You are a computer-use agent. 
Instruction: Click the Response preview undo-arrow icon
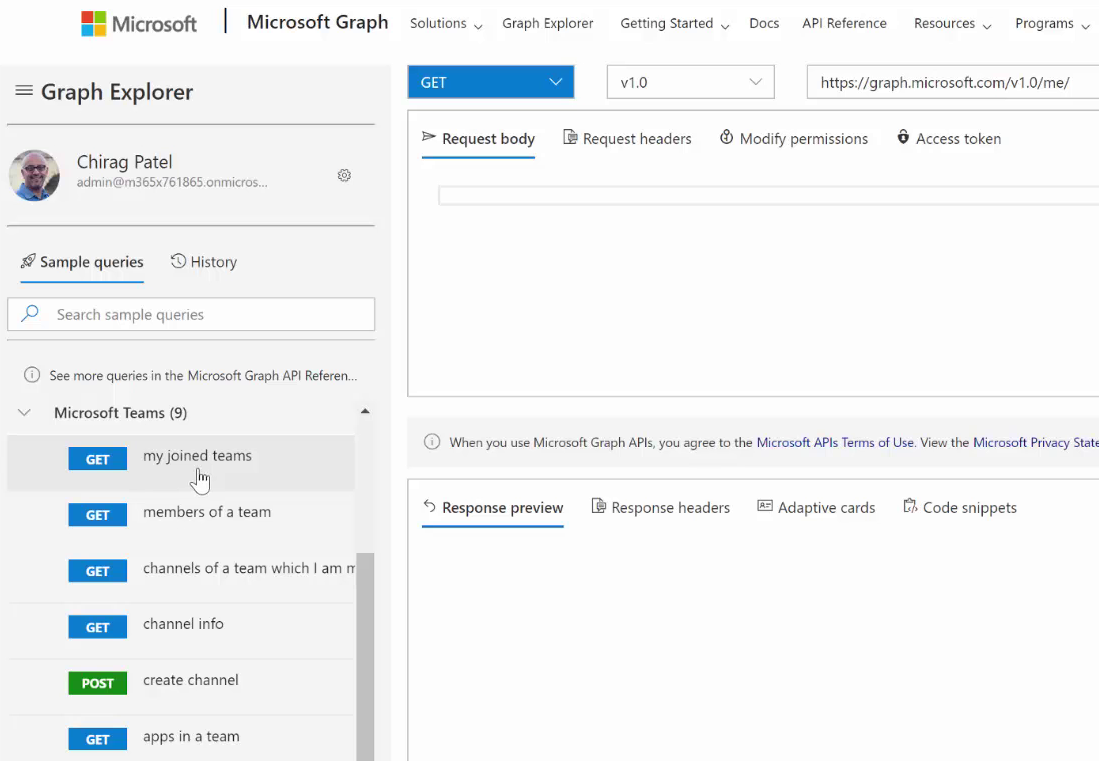(x=430, y=506)
